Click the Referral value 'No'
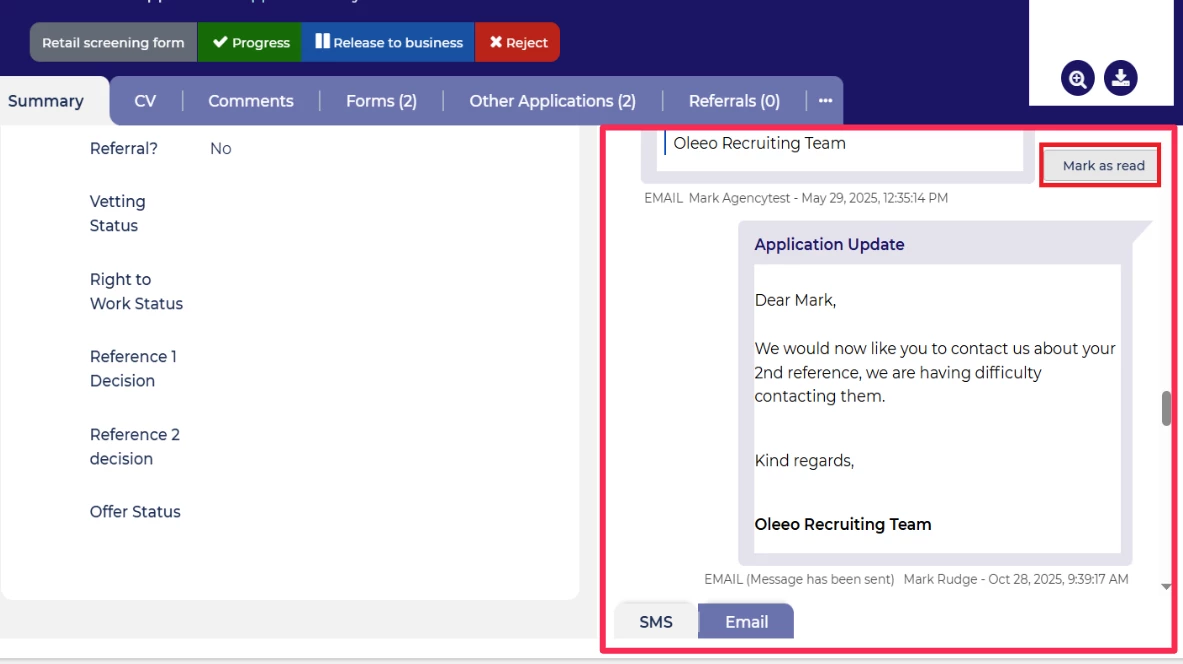Image resolution: width=1183 pixels, height=664 pixels. [x=220, y=149]
